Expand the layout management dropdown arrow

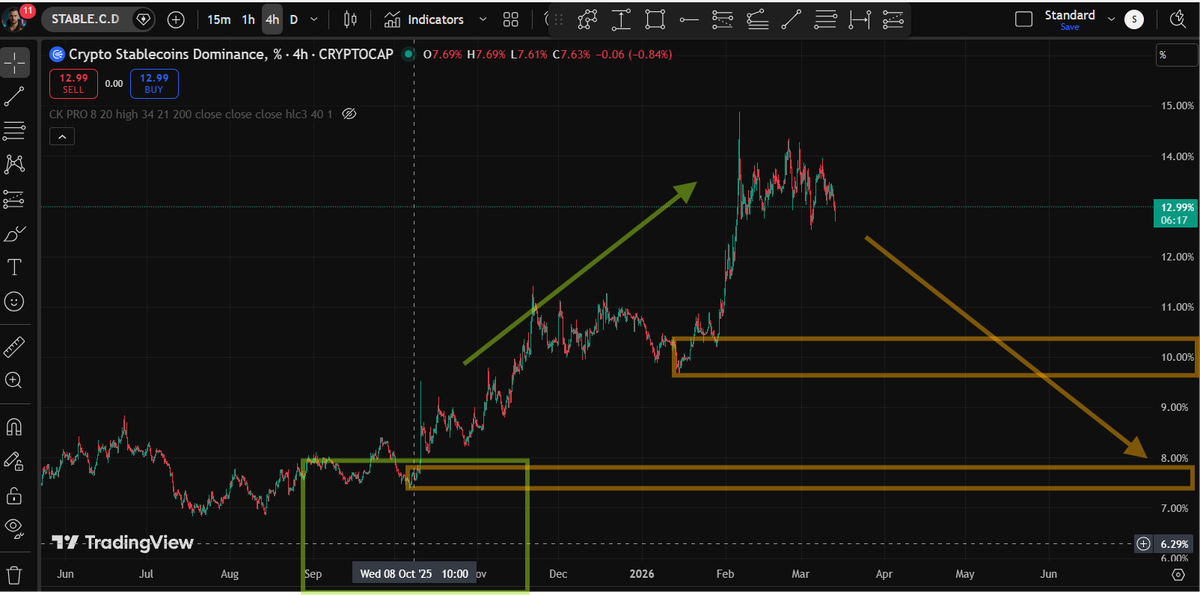tap(1109, 17)
